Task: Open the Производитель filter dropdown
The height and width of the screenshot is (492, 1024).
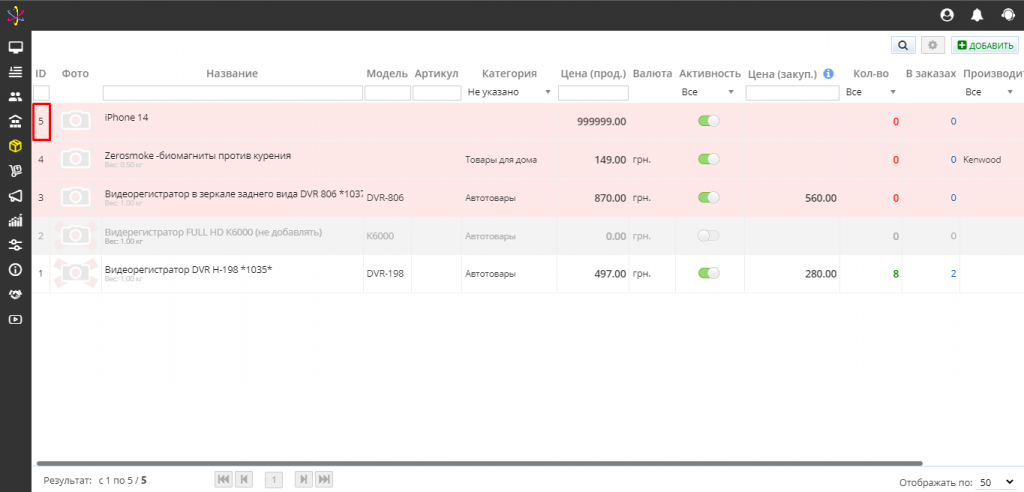Action: coord(989,93)
